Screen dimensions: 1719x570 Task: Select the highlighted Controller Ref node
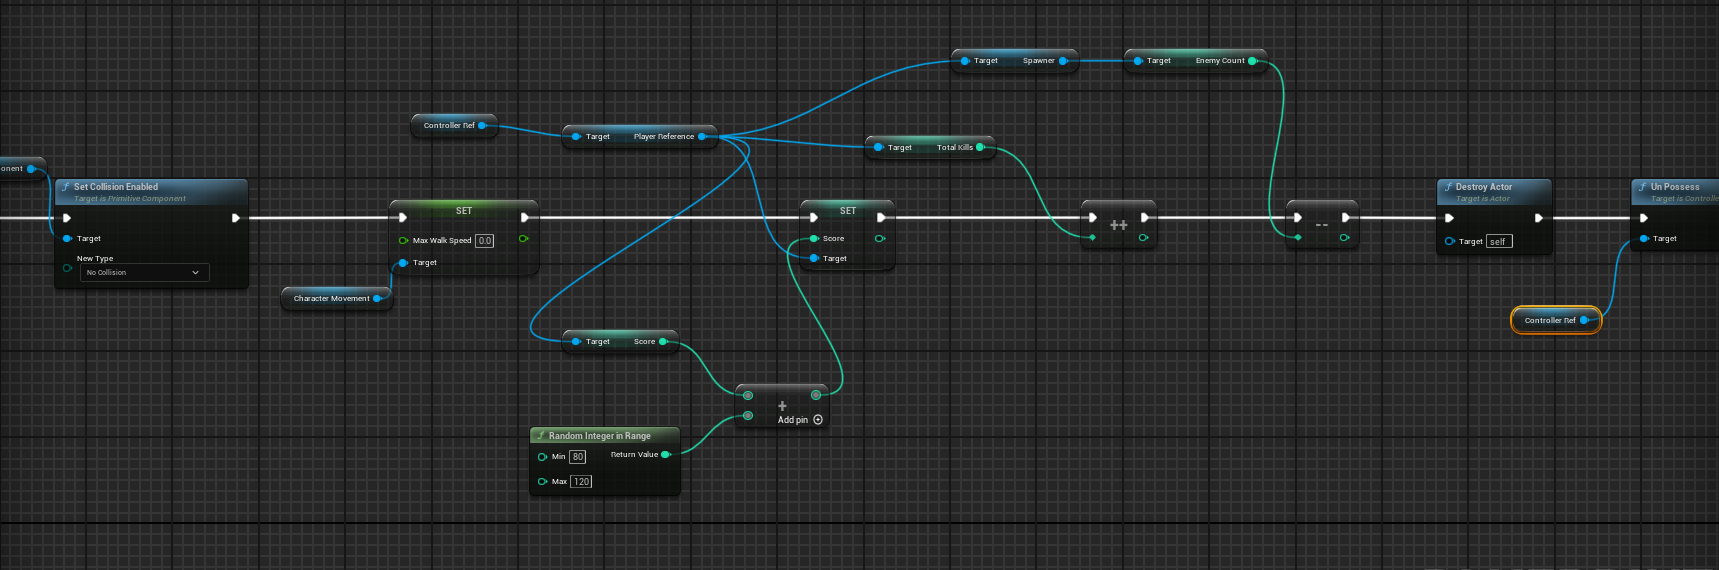(x=1556, y=320)
